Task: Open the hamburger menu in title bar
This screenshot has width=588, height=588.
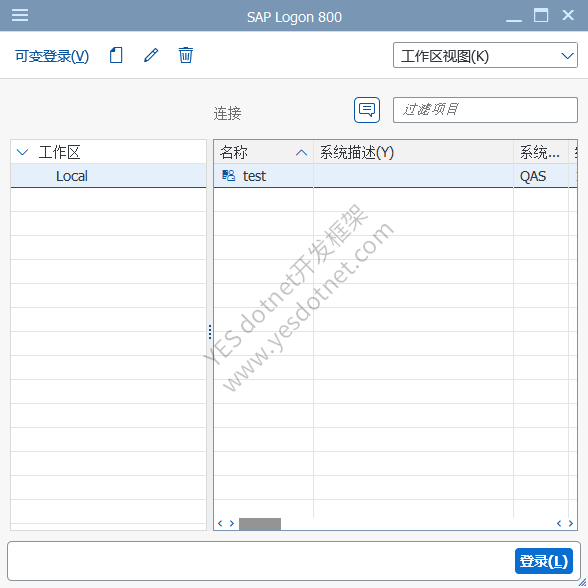Action: tap(20, 15)
